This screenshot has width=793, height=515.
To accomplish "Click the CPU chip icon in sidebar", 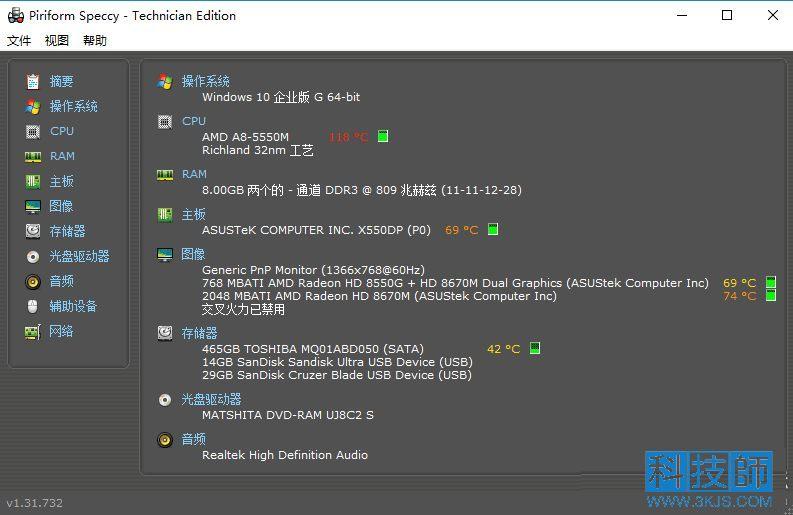I will [x=33, y=132].
